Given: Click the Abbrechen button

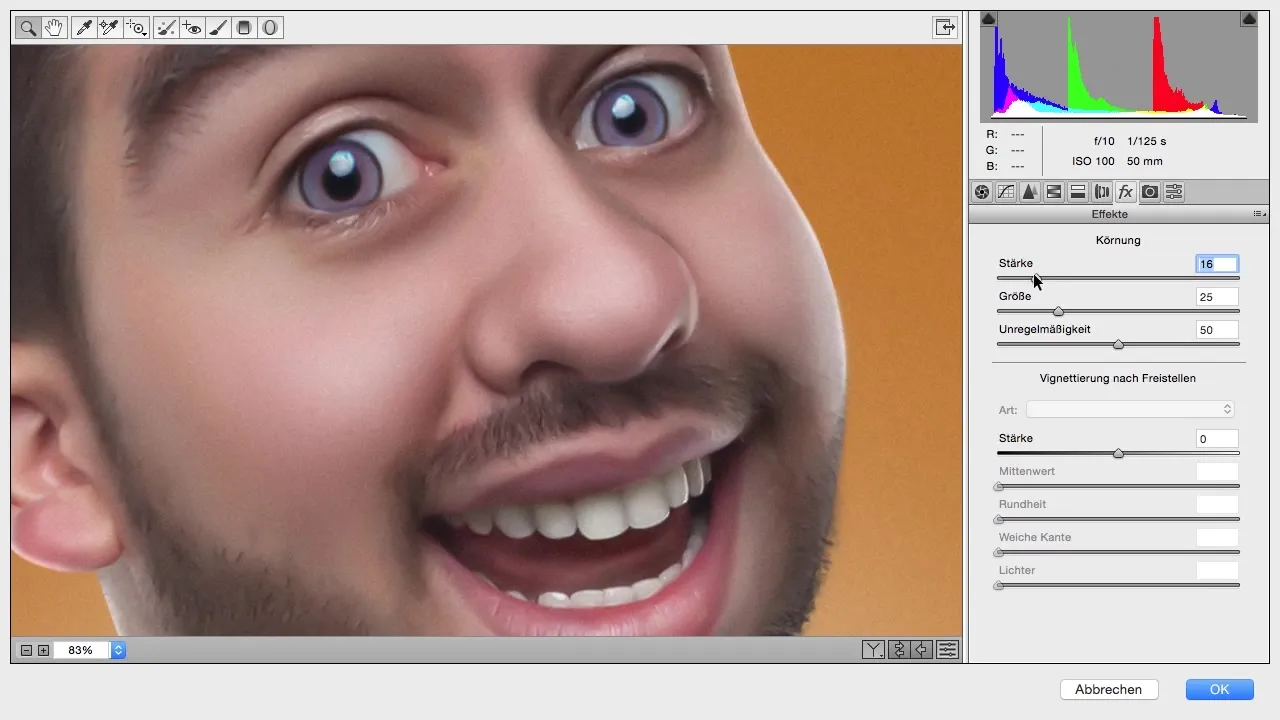Looking at the screenshot, I should click(x=1108, y=689).
